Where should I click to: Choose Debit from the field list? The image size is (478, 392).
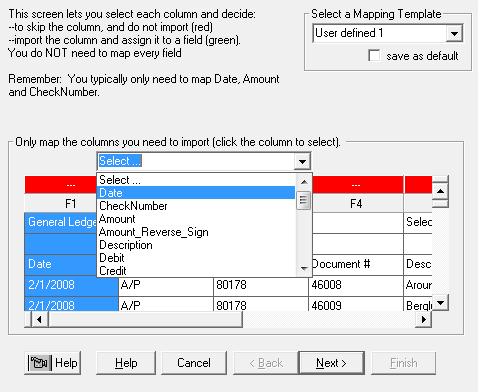coord(196,258)
